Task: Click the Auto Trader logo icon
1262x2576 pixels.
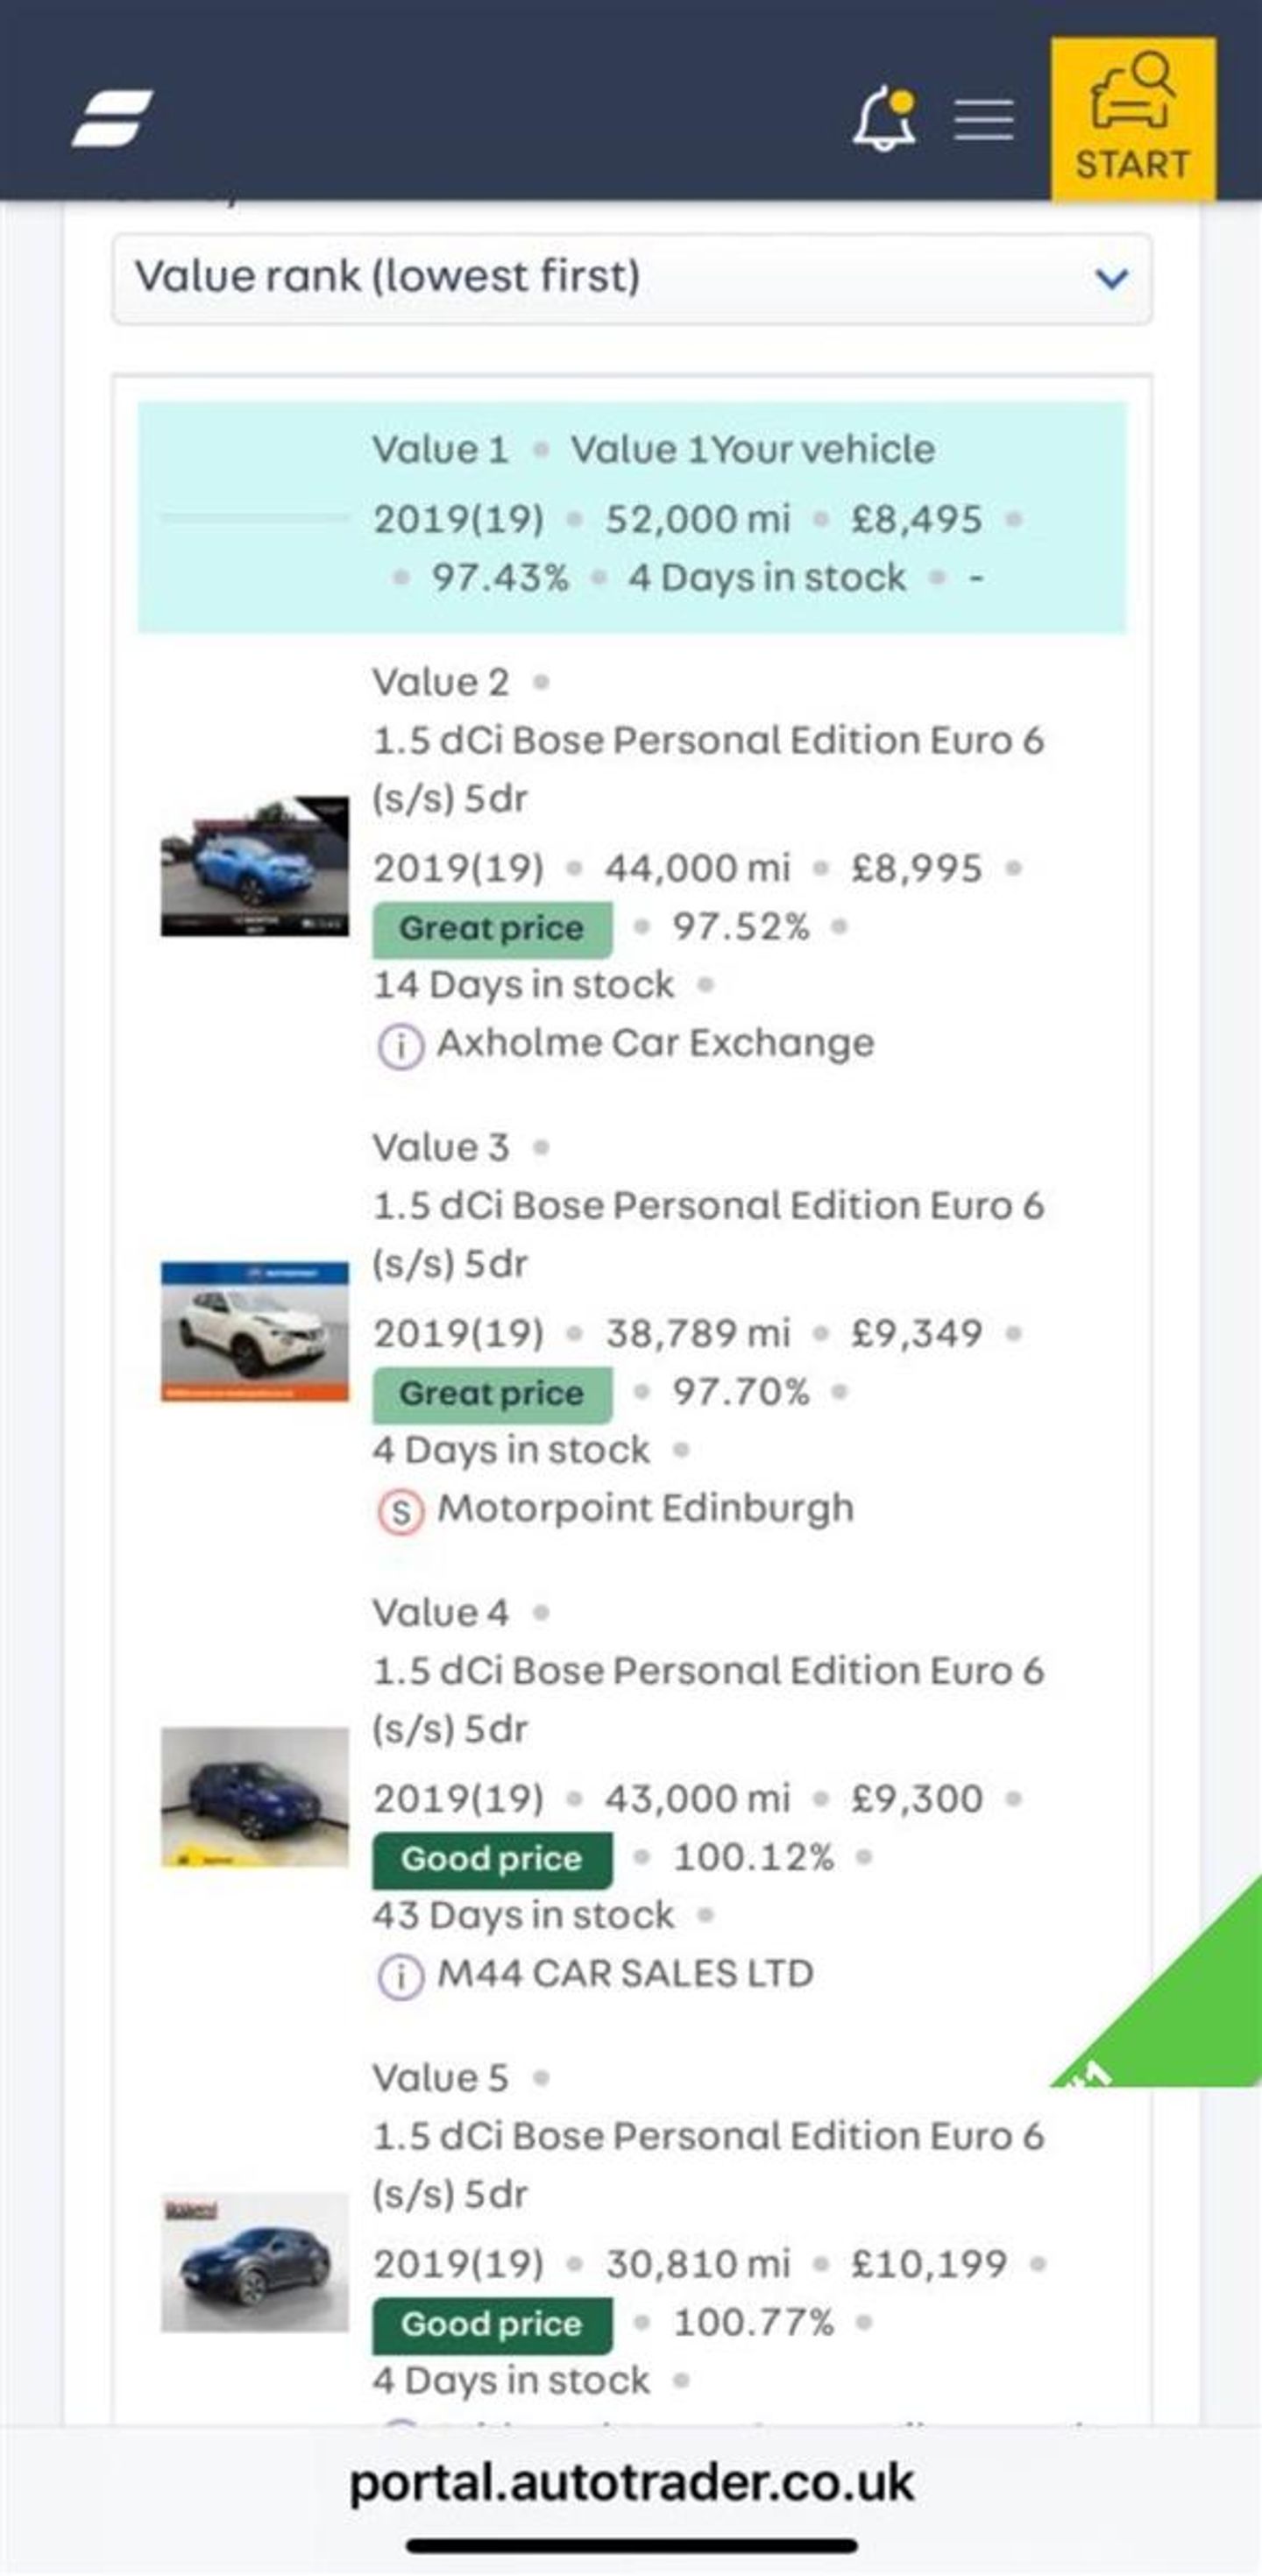Action: click(112, 118)
